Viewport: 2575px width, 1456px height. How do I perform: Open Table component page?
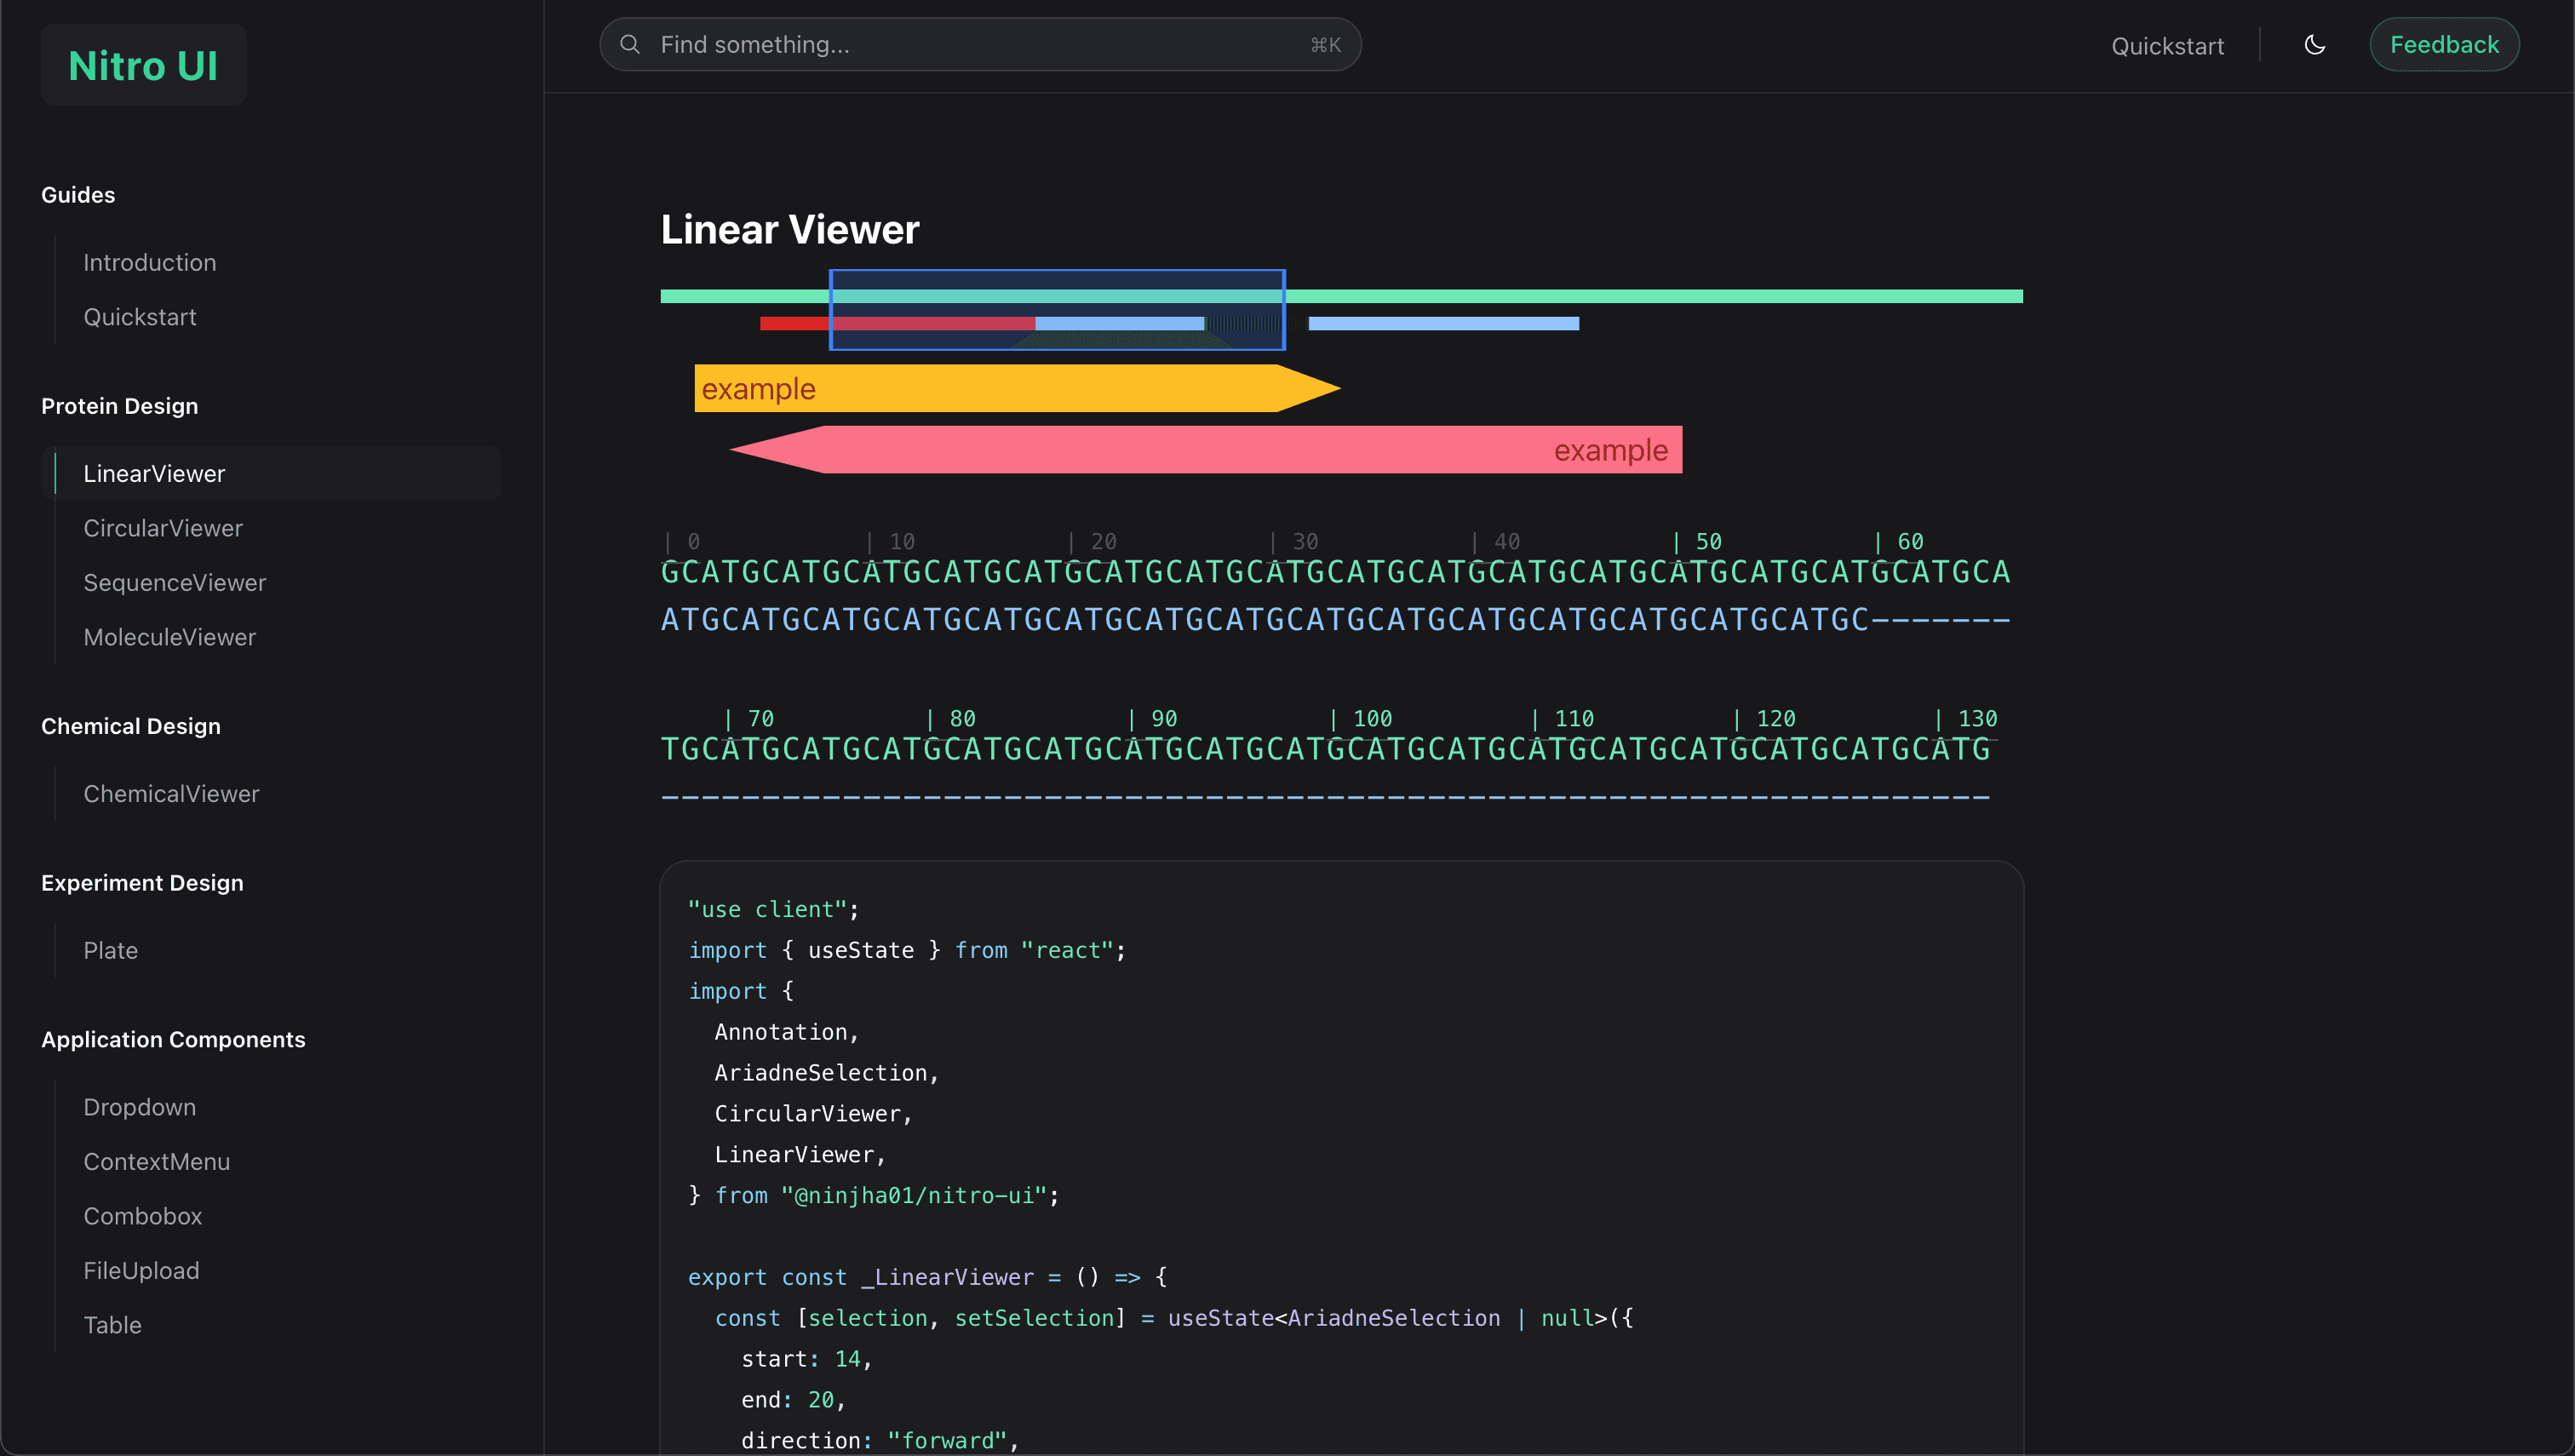(113, 1325)
